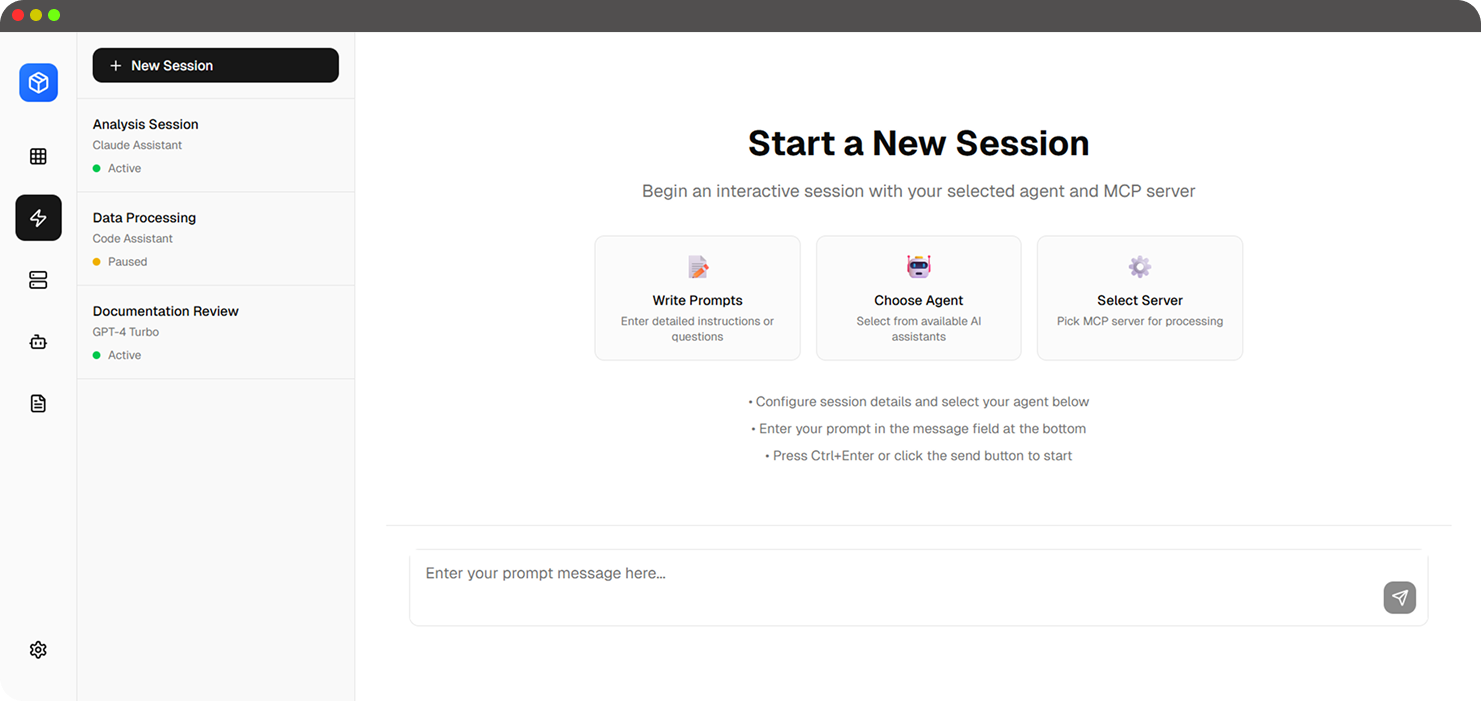The width and height of the screenshot is (1481, 701).
Task: Start a New Session button
Action: (x=215, y=65)
